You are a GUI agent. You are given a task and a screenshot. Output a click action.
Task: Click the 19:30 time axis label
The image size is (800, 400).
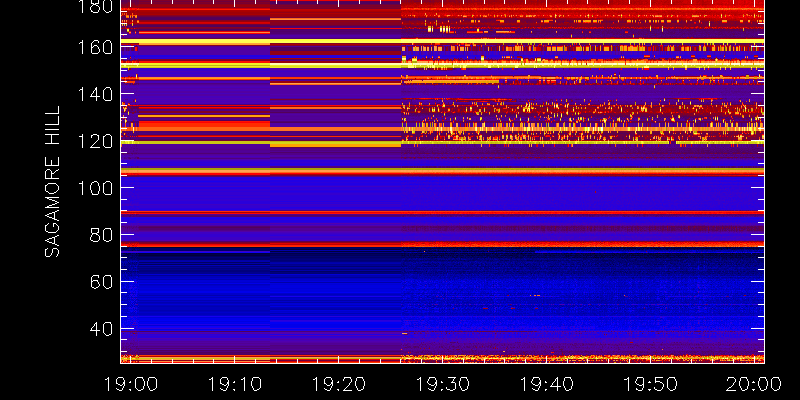(x=442, y=384)
